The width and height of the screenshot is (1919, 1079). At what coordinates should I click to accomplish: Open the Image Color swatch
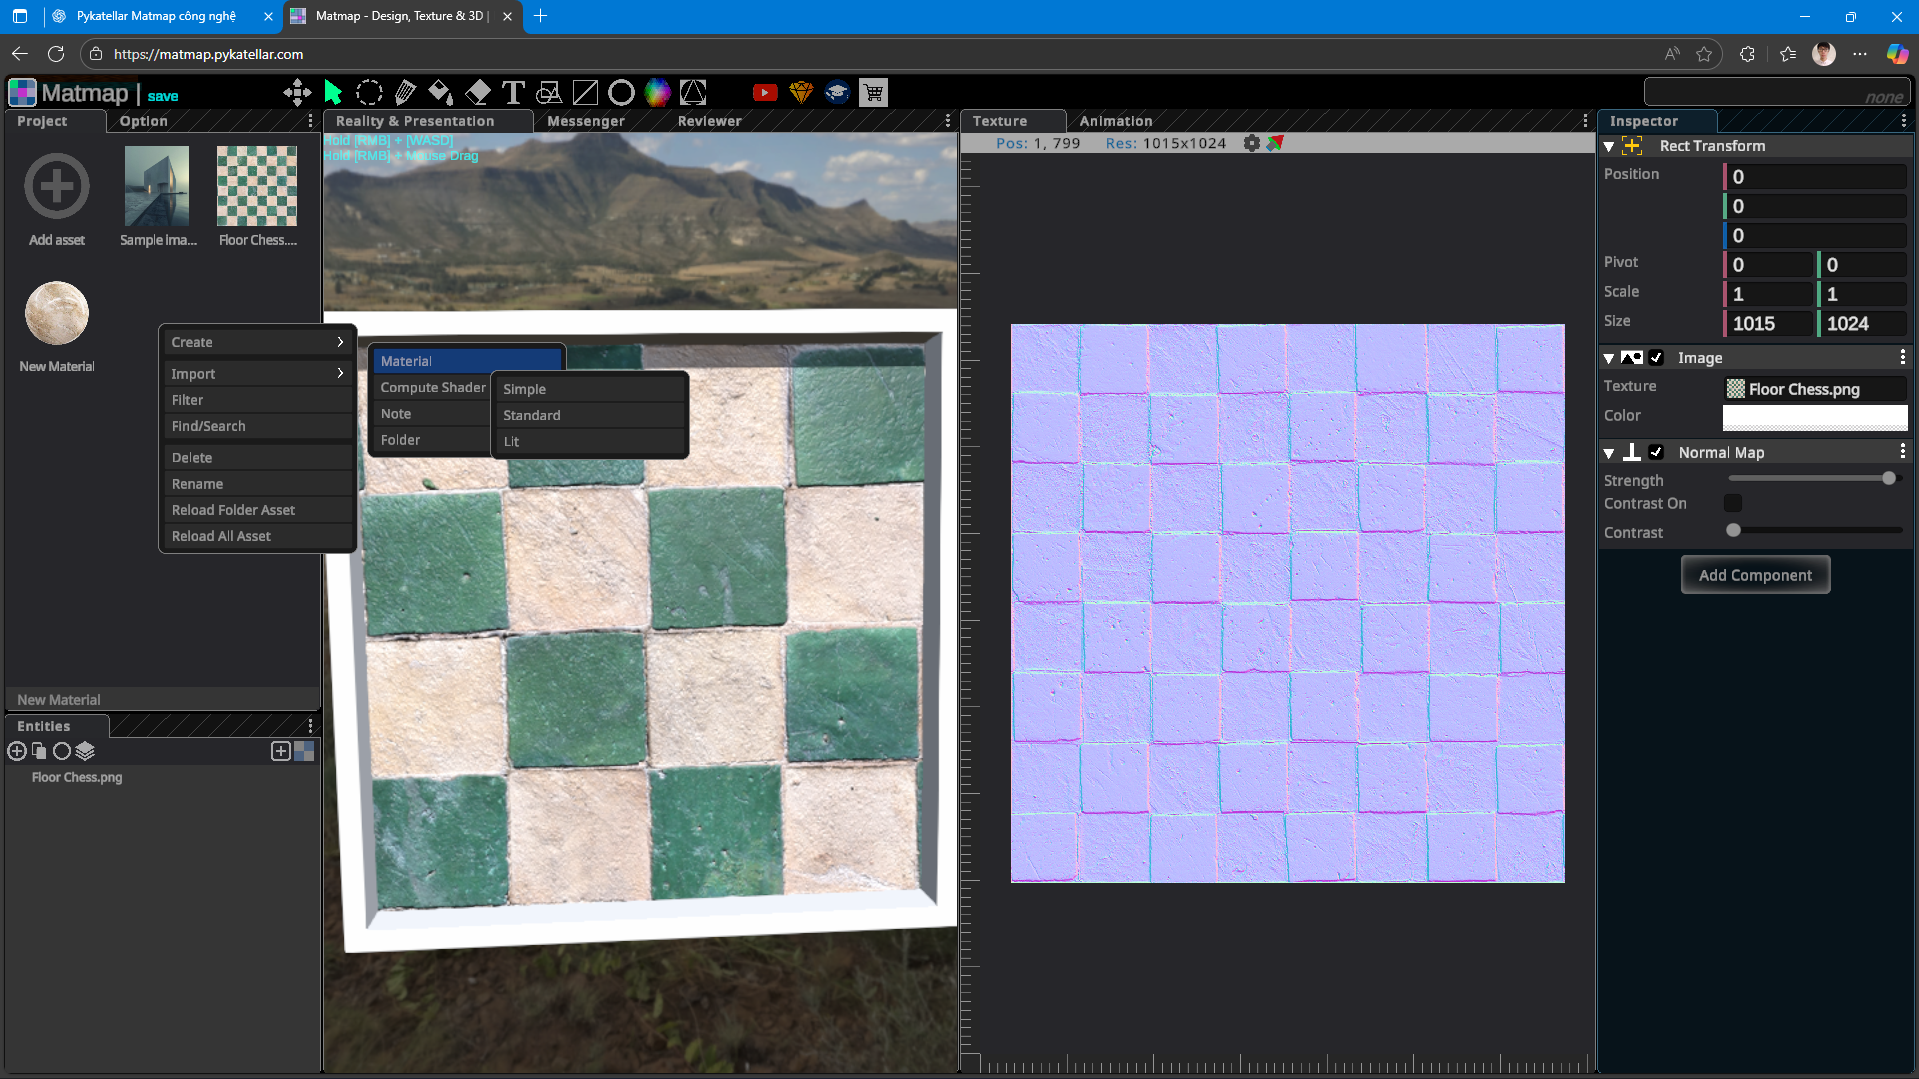[1815, 416]
